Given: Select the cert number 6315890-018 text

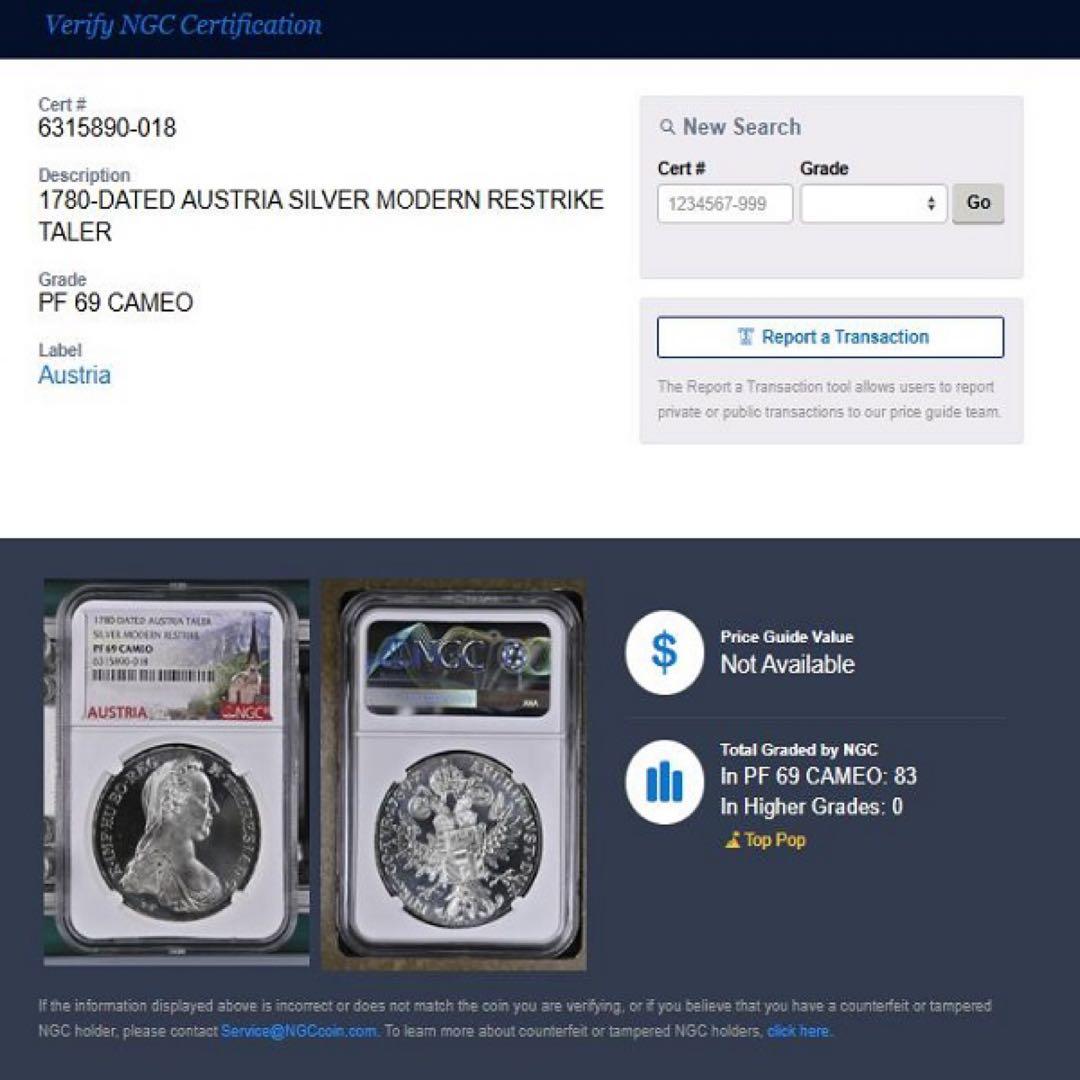Looking at the screenshot, I should tap(107, 128).
